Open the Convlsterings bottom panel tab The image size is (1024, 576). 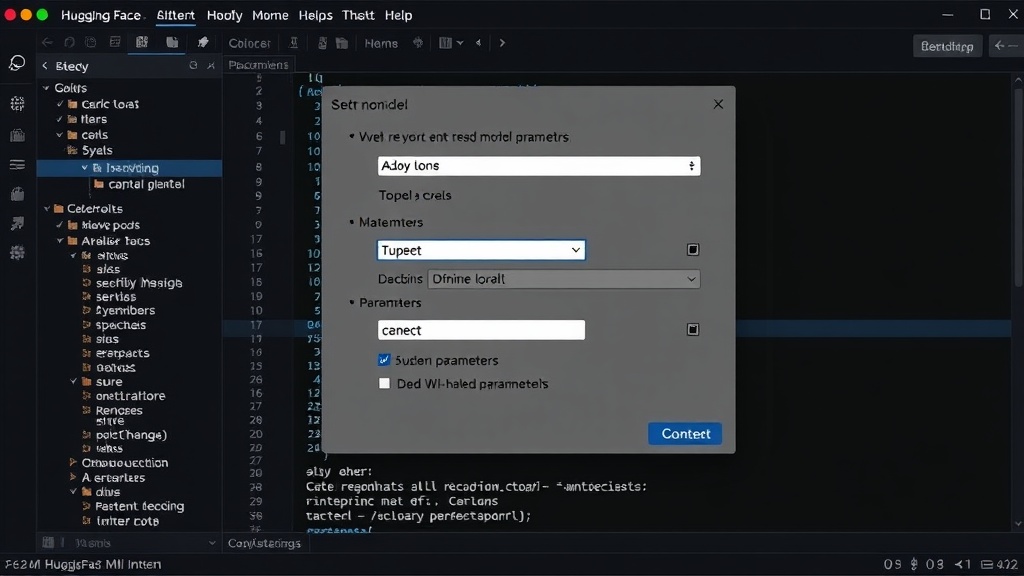pyautogui.click(x=264, y=543)
